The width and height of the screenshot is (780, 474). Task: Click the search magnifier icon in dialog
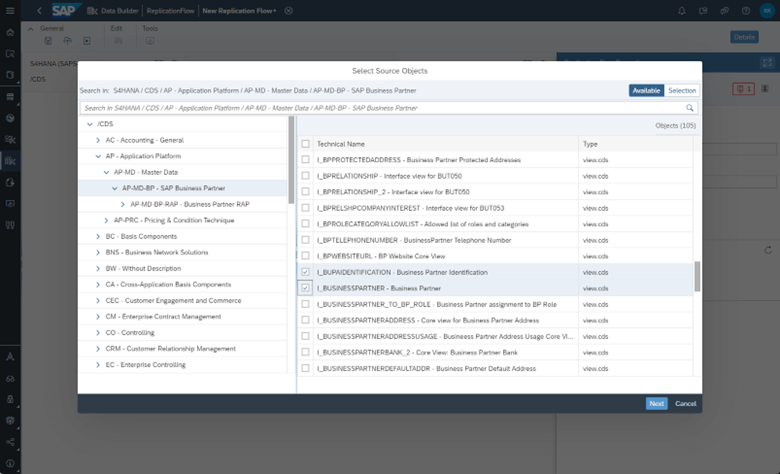[689, 107]
